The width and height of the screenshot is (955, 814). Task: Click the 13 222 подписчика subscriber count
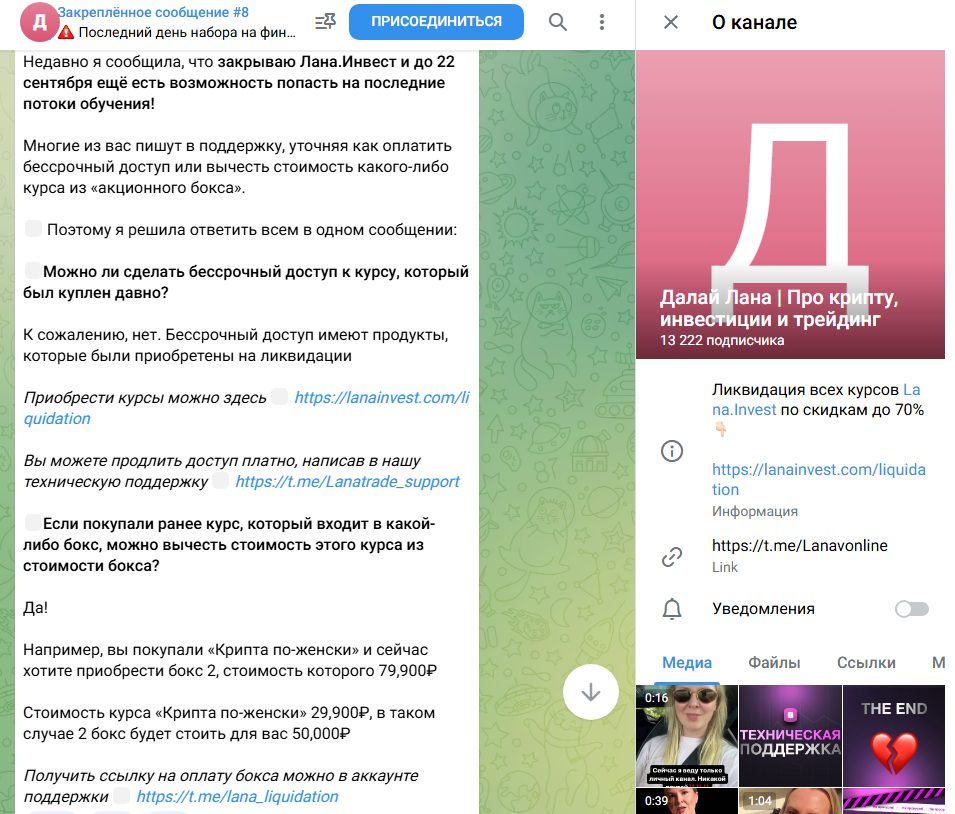click(x=722, y=341)
